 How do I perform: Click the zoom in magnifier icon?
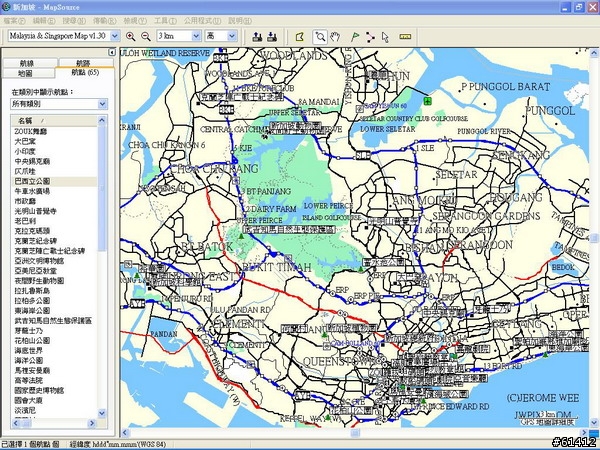pyautogui.click(x=130, y=36)
